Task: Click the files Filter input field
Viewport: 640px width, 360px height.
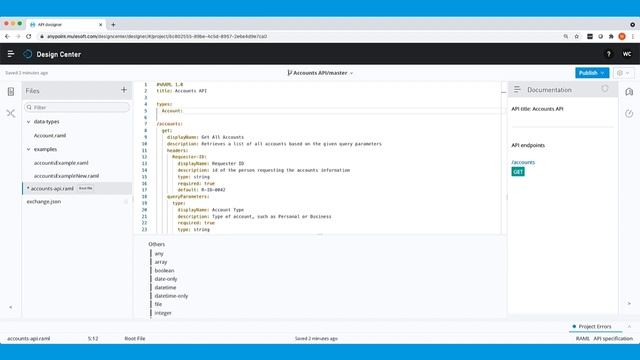Action: [77, 107]
